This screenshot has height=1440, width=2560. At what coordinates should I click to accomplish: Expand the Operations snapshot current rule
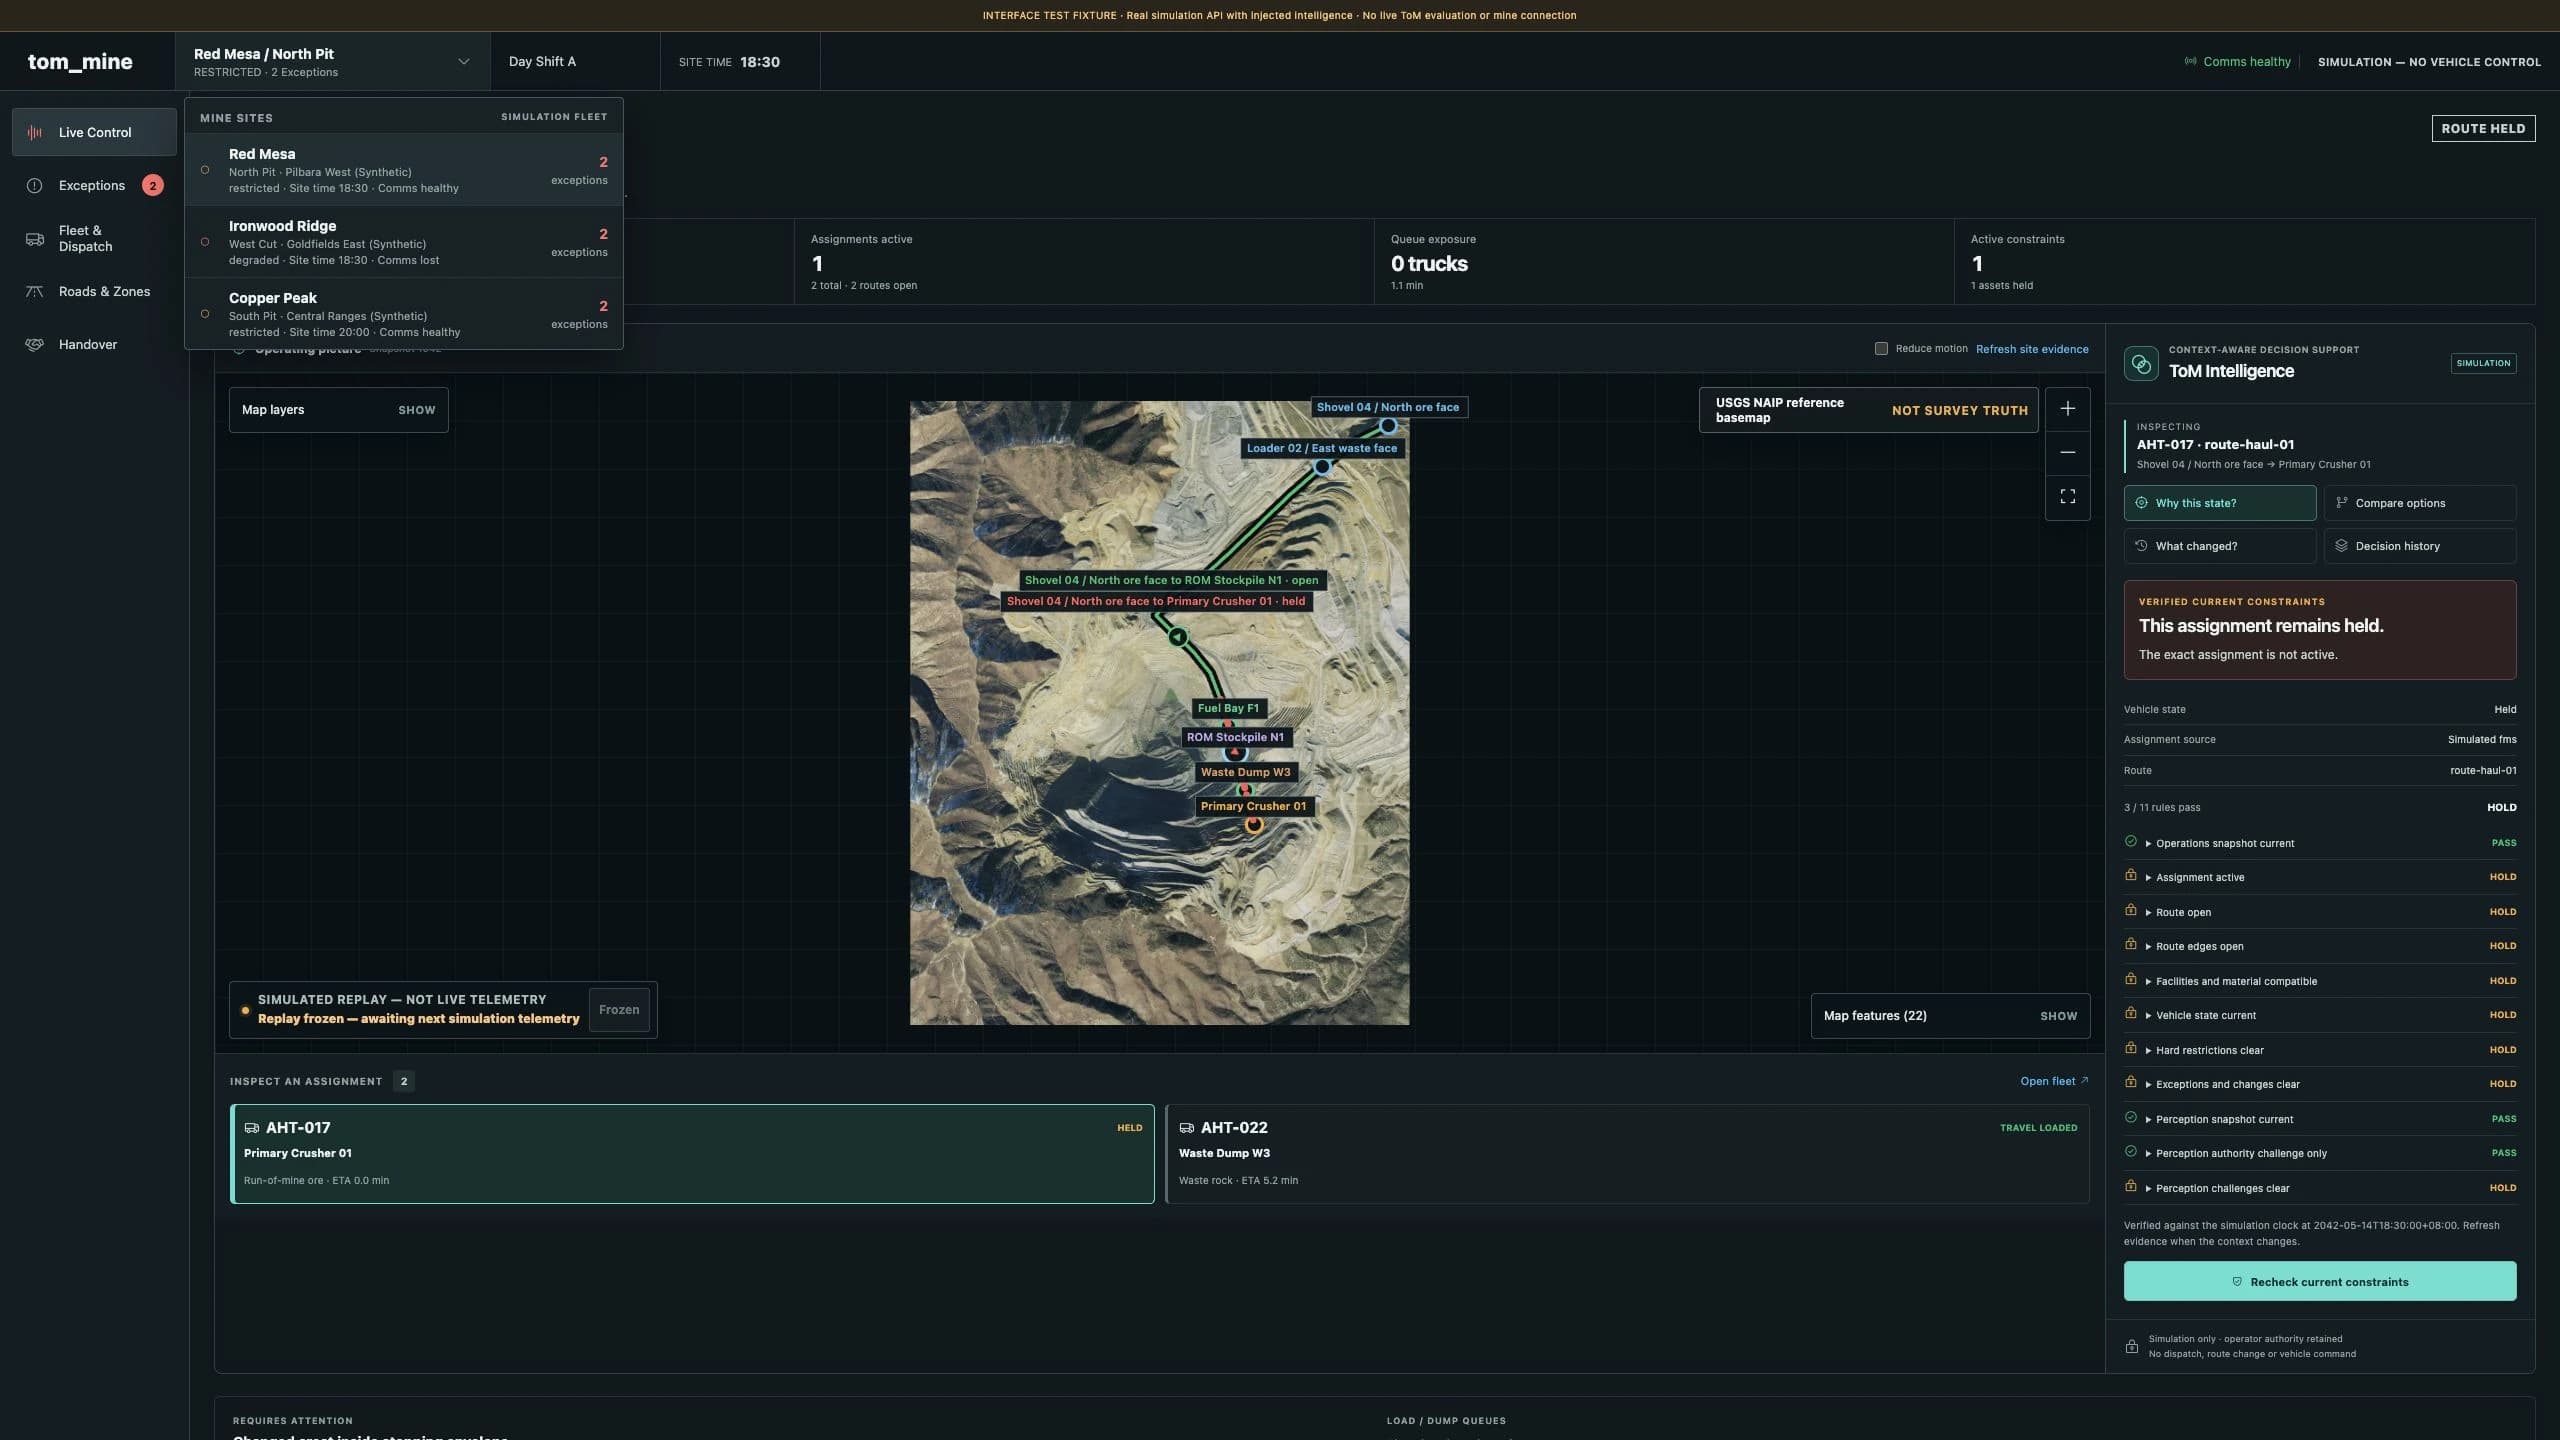[x=2320, y=843]
